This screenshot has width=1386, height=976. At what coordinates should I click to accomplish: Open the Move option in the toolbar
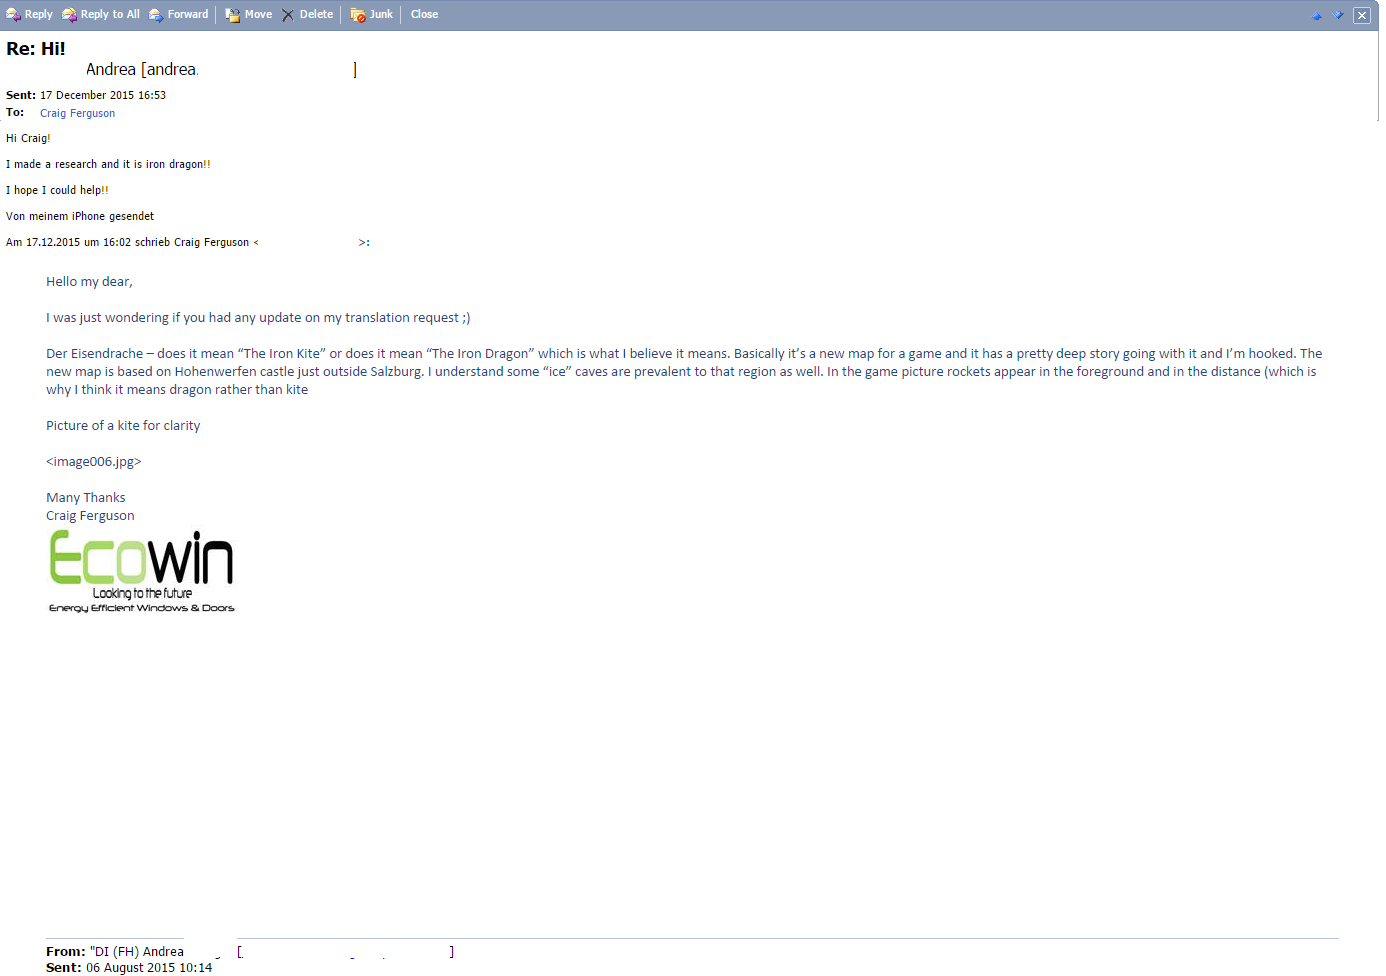249,14
